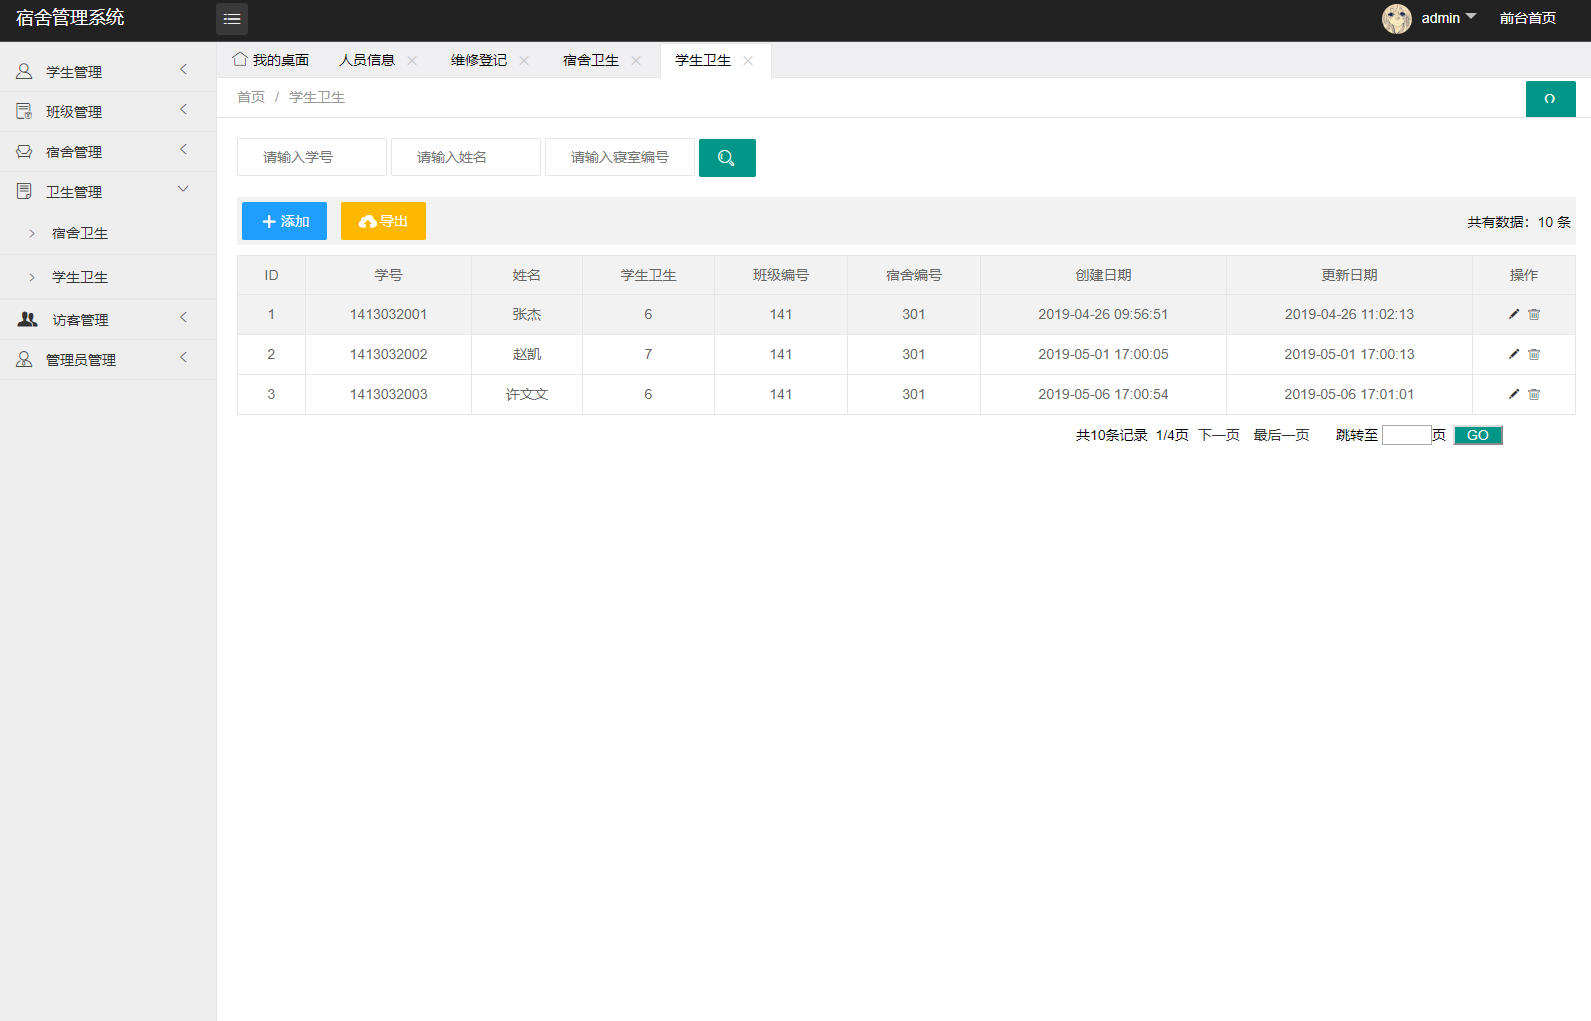Screen dimensions: 1591x1021
Task: Expand the 宿舍管理 menu chevron
Action: [183, 149]
